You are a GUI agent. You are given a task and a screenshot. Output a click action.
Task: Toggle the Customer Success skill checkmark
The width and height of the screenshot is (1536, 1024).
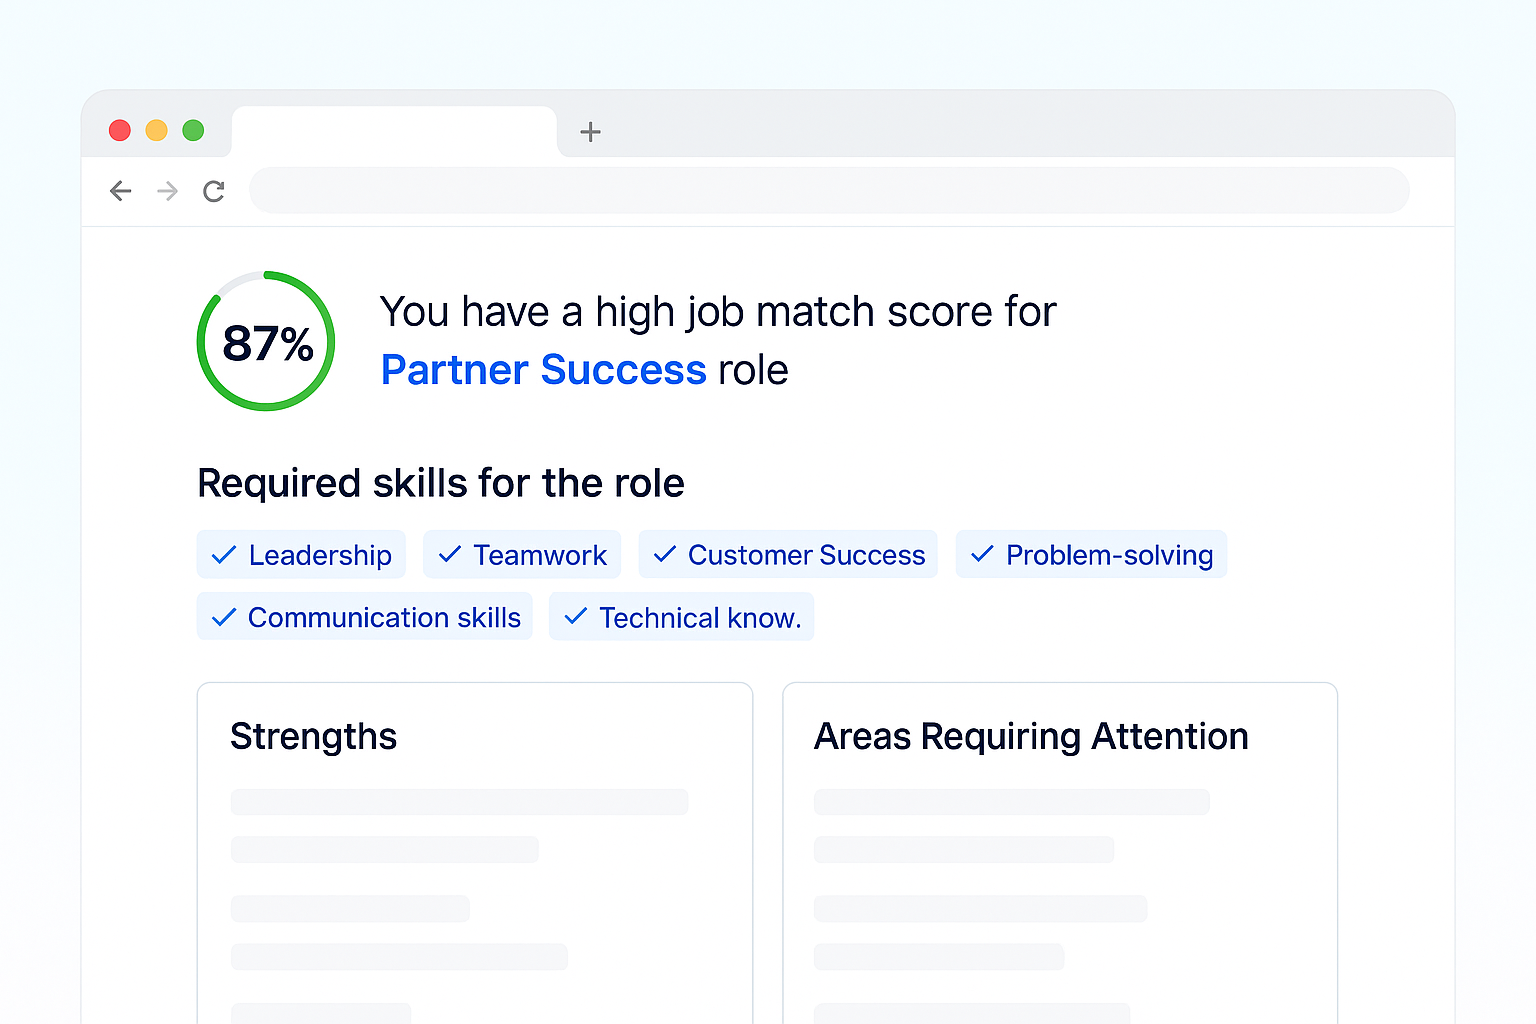[x=662, y=554]
